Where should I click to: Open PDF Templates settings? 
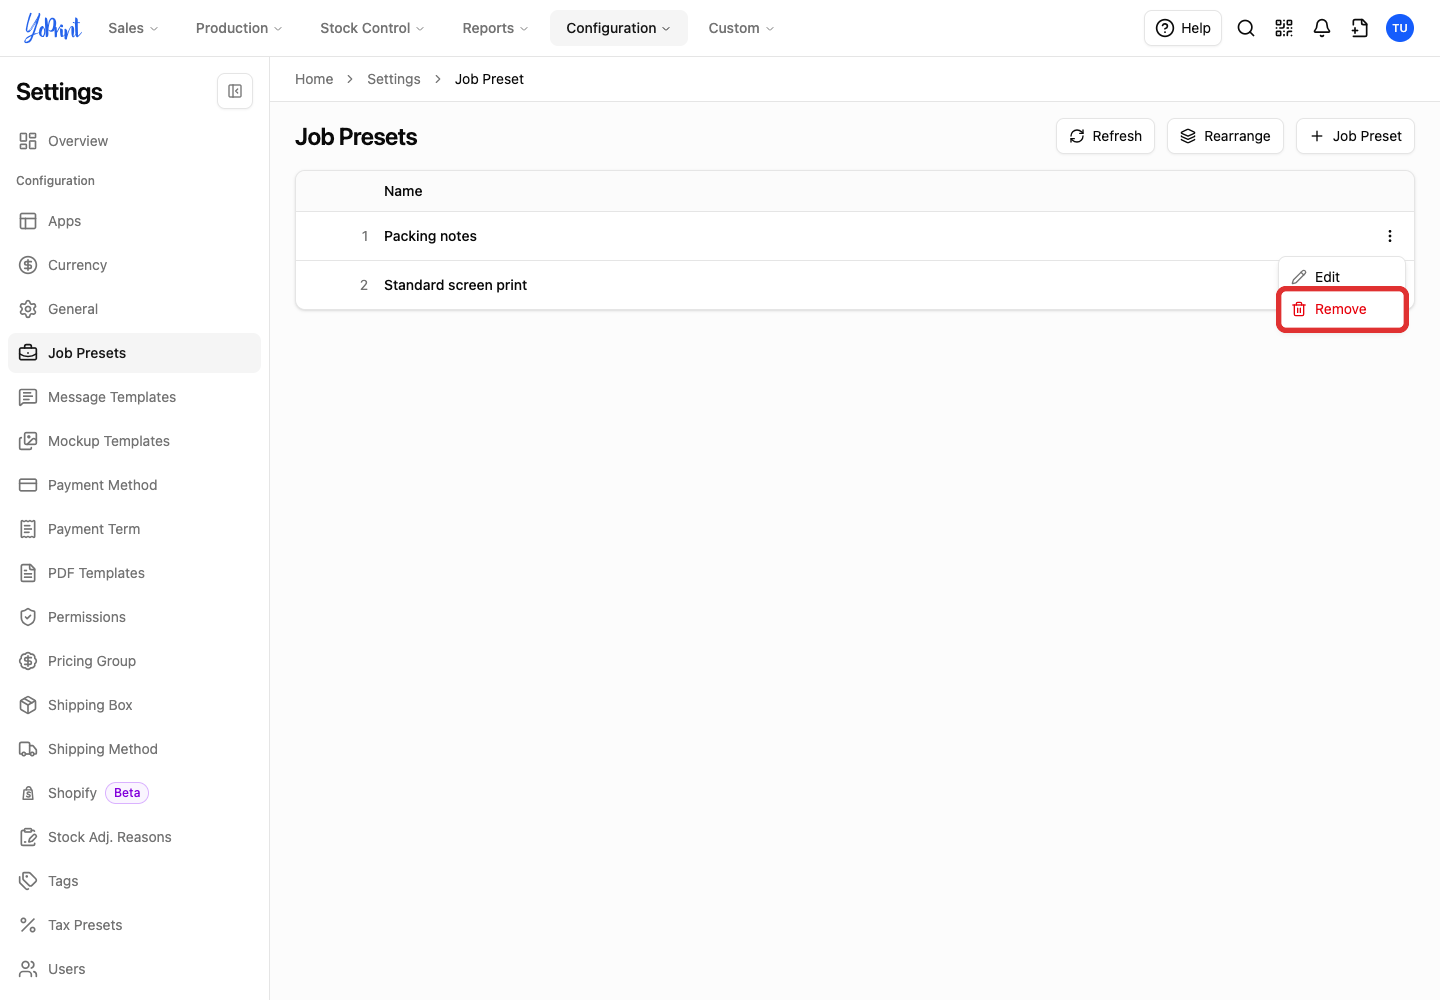point(134,573)
